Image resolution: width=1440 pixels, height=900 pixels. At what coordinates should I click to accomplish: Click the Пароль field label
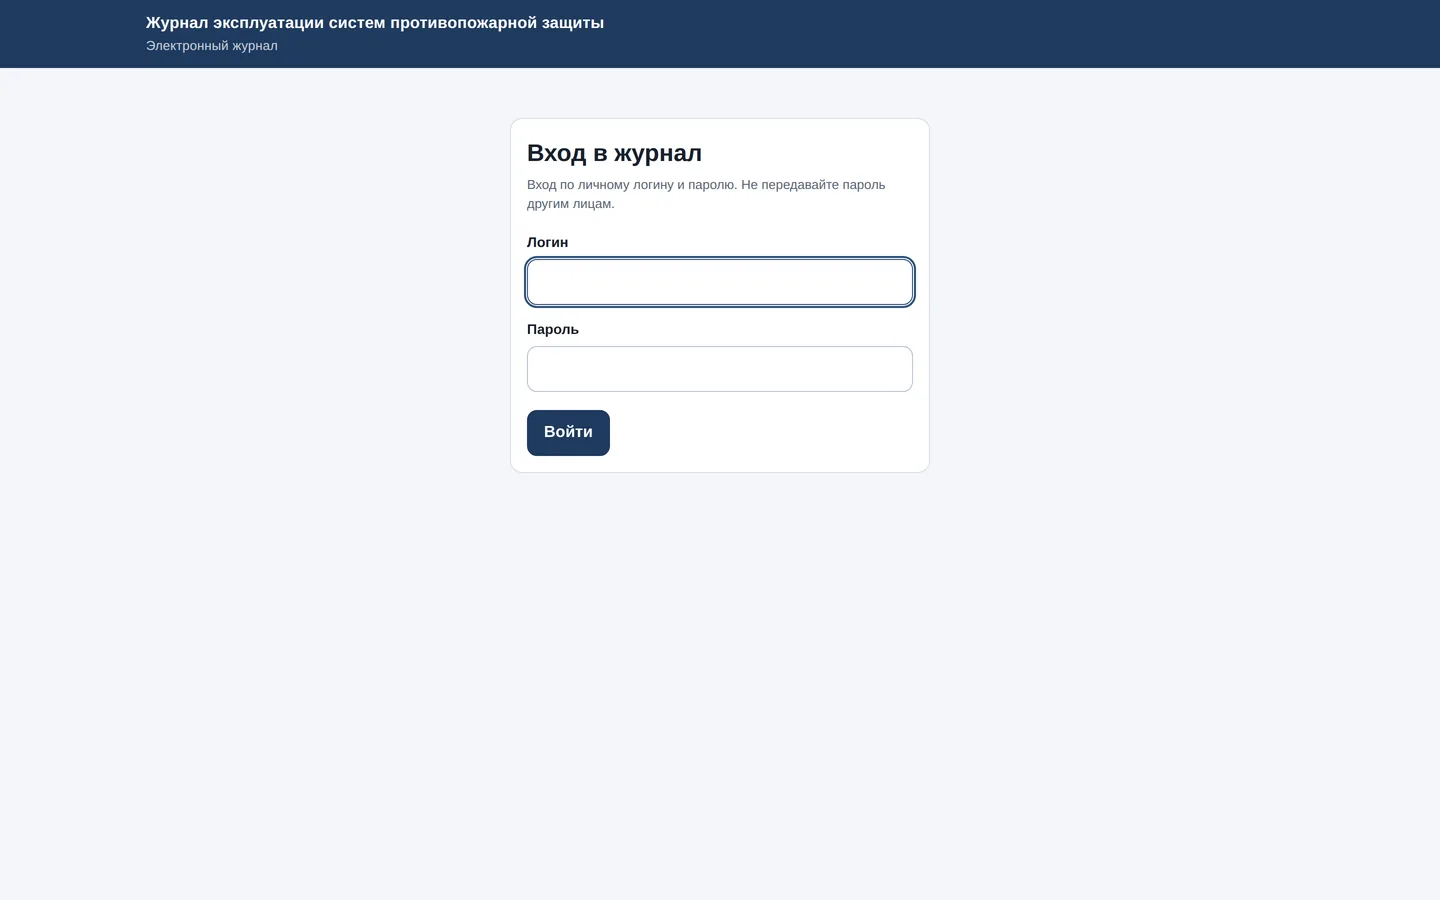[x=553, y=330]
